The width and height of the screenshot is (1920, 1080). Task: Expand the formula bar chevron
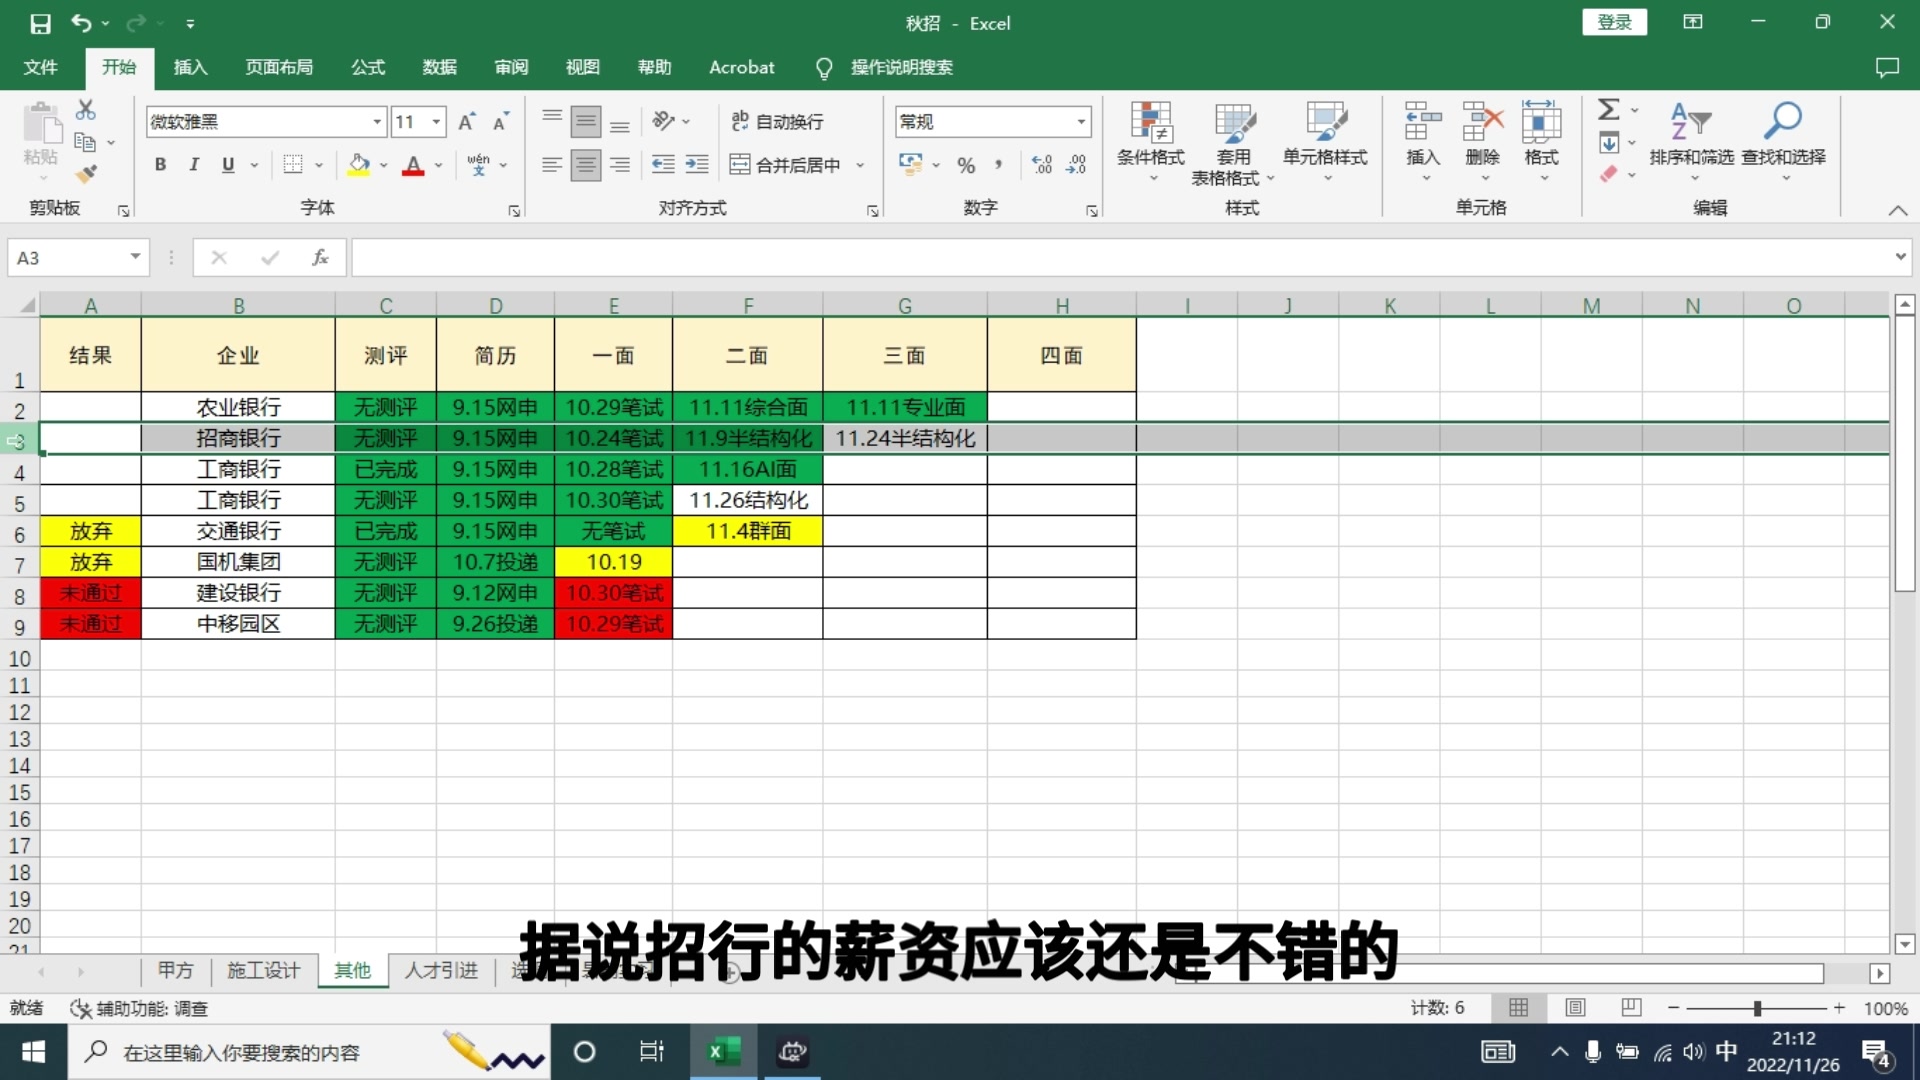pyautogui.click(x=1900, y=257)
